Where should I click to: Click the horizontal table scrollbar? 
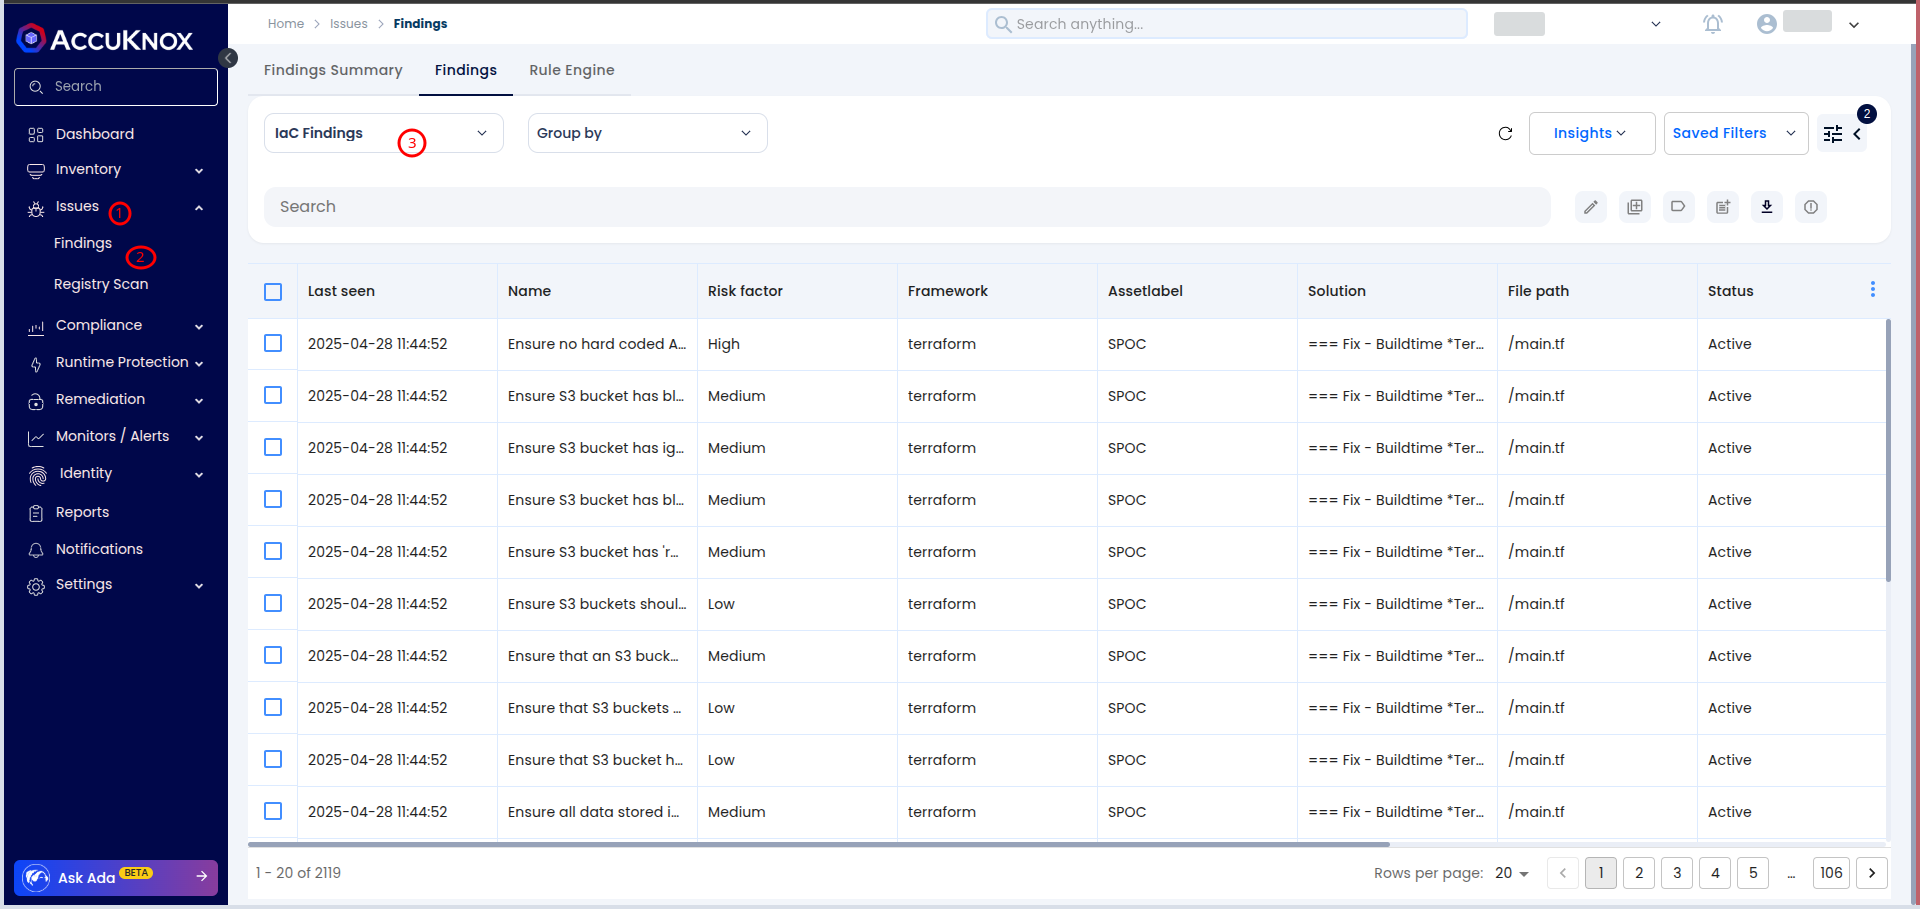819,844
